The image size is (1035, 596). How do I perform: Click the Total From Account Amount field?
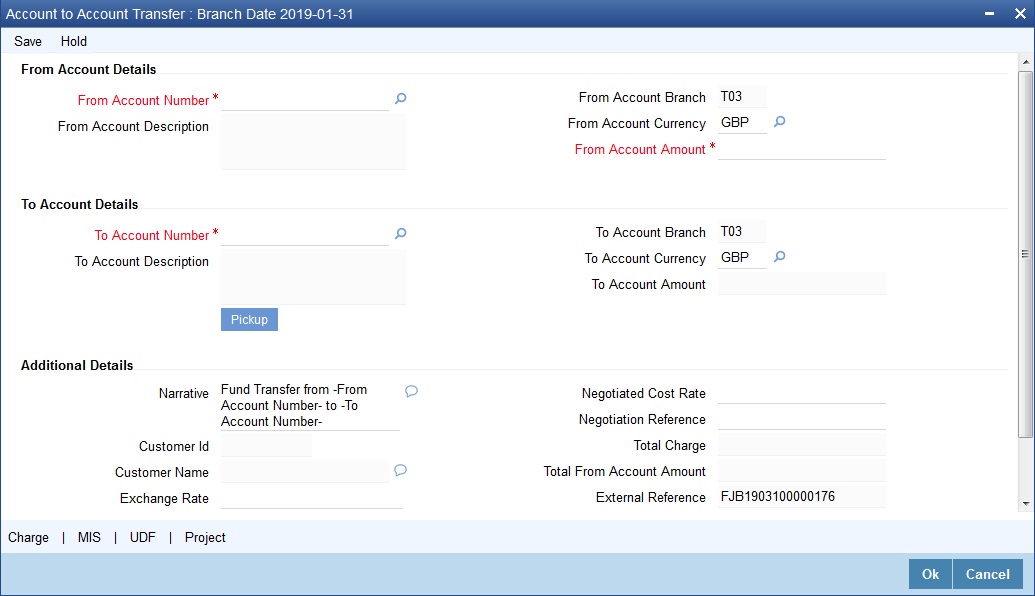tap(802, 471)
